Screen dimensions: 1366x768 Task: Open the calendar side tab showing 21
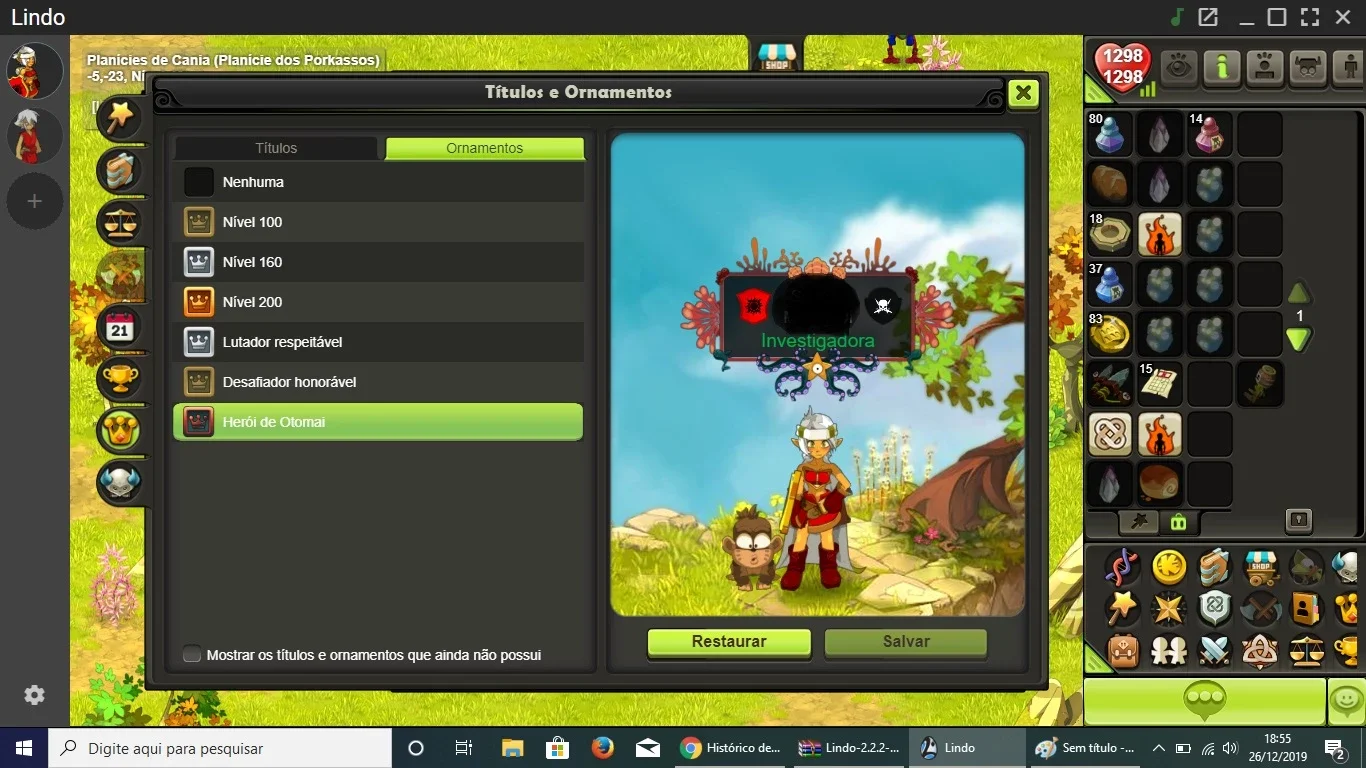tap(120, 326)
